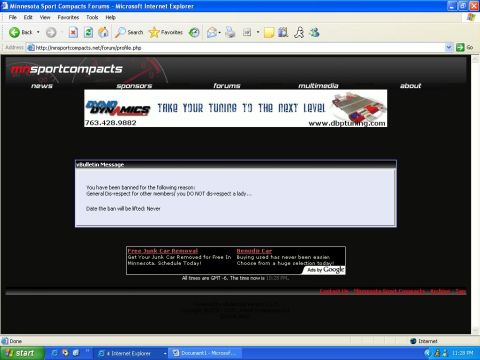Click the page icon in the Address bar
The width and height of the screenshot is (480, 360).
pyautogui.click(x=31, y=48)
